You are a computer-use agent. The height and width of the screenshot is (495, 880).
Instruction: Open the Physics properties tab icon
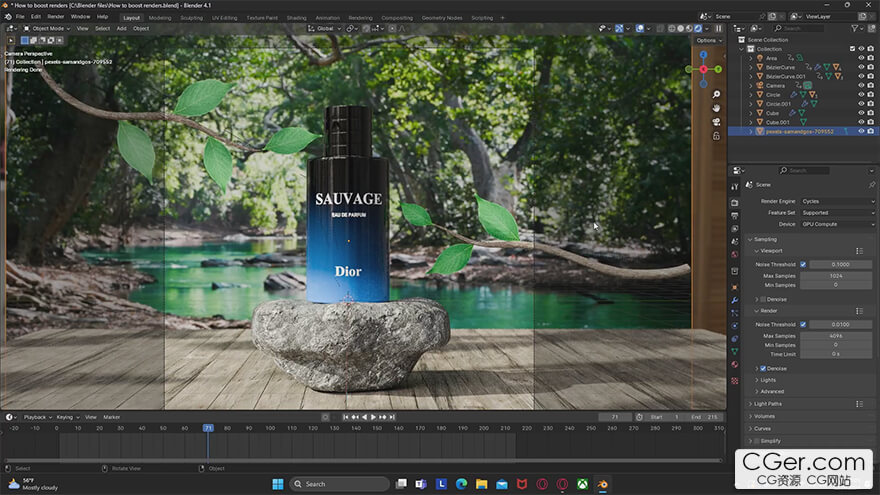pos(735,326)
